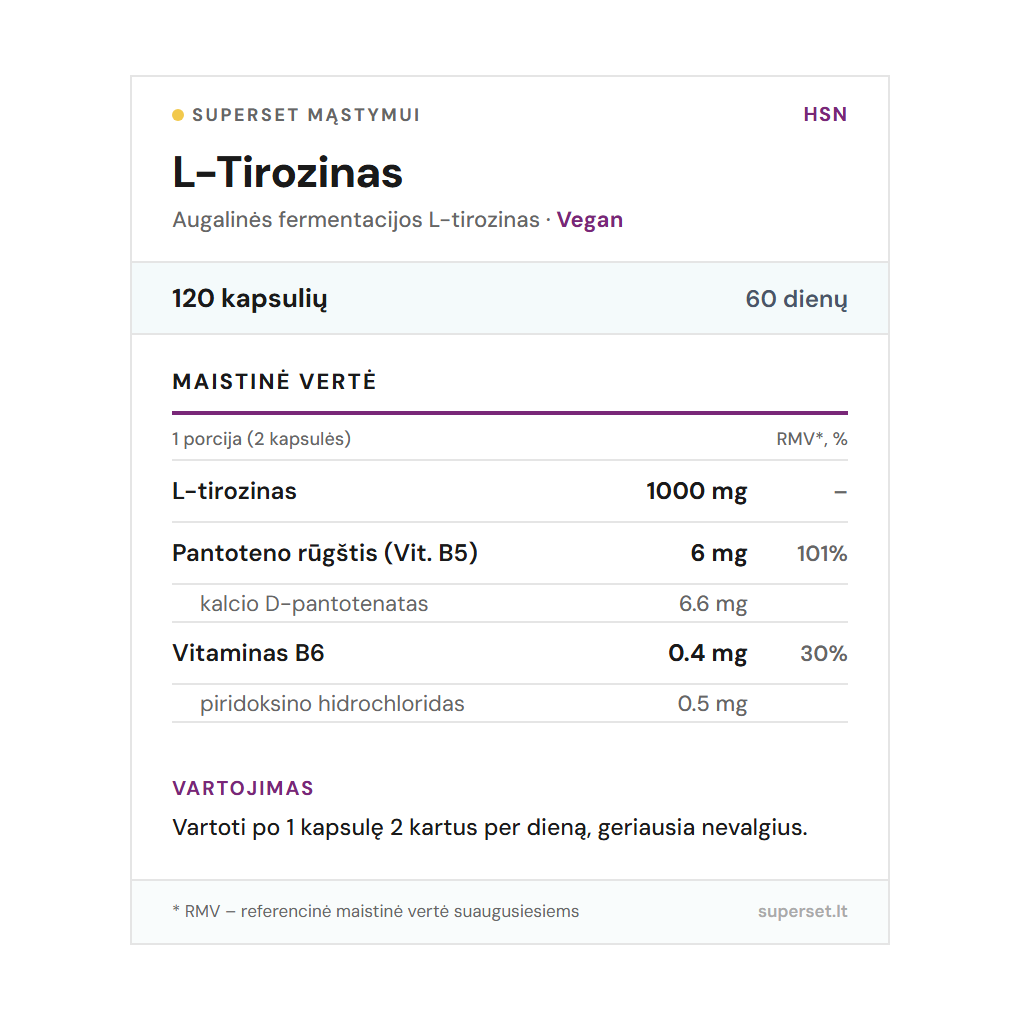1020x1020 pixels.
Task: Click the yellow dot before Superset Mąstymui
Action: point(178,115)
